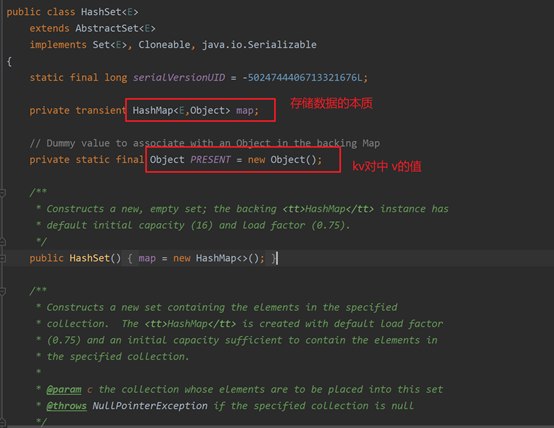Click HashMap type in the private transient field
The image size is (554, 428).
pos(153,110)
